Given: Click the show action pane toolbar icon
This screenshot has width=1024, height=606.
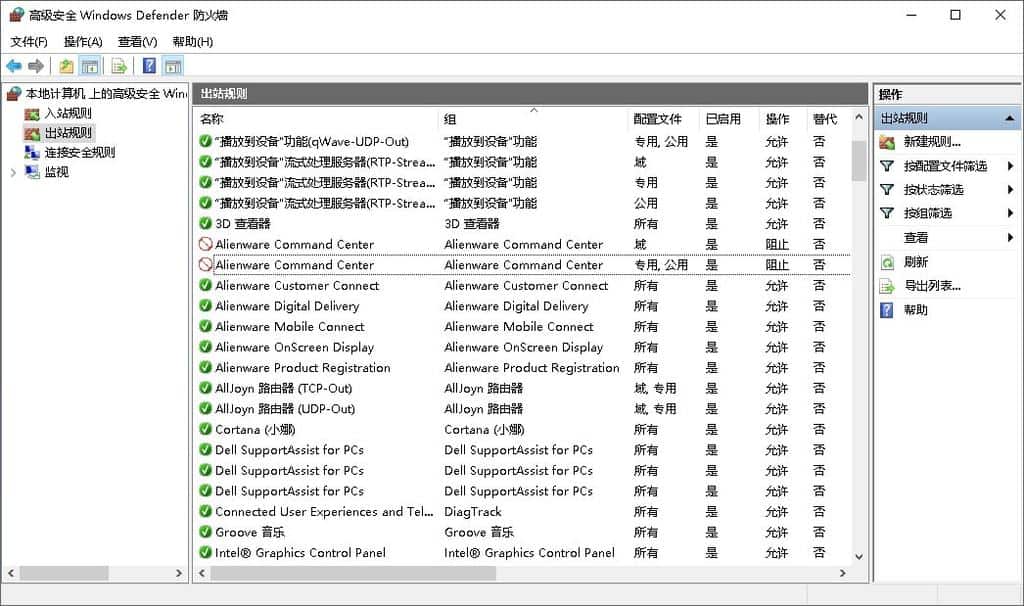Looking at the screenshot, I should [x=172, y=65].
